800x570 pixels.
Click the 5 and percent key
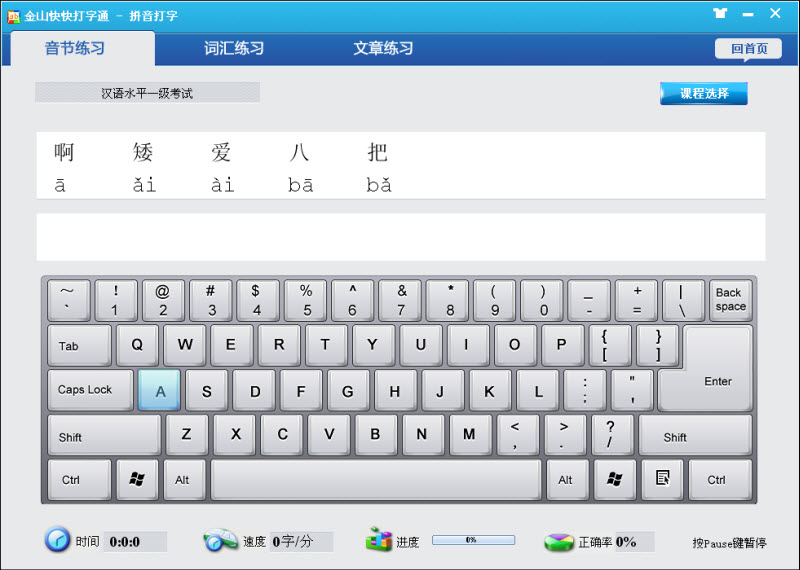[x=305, y=300]
